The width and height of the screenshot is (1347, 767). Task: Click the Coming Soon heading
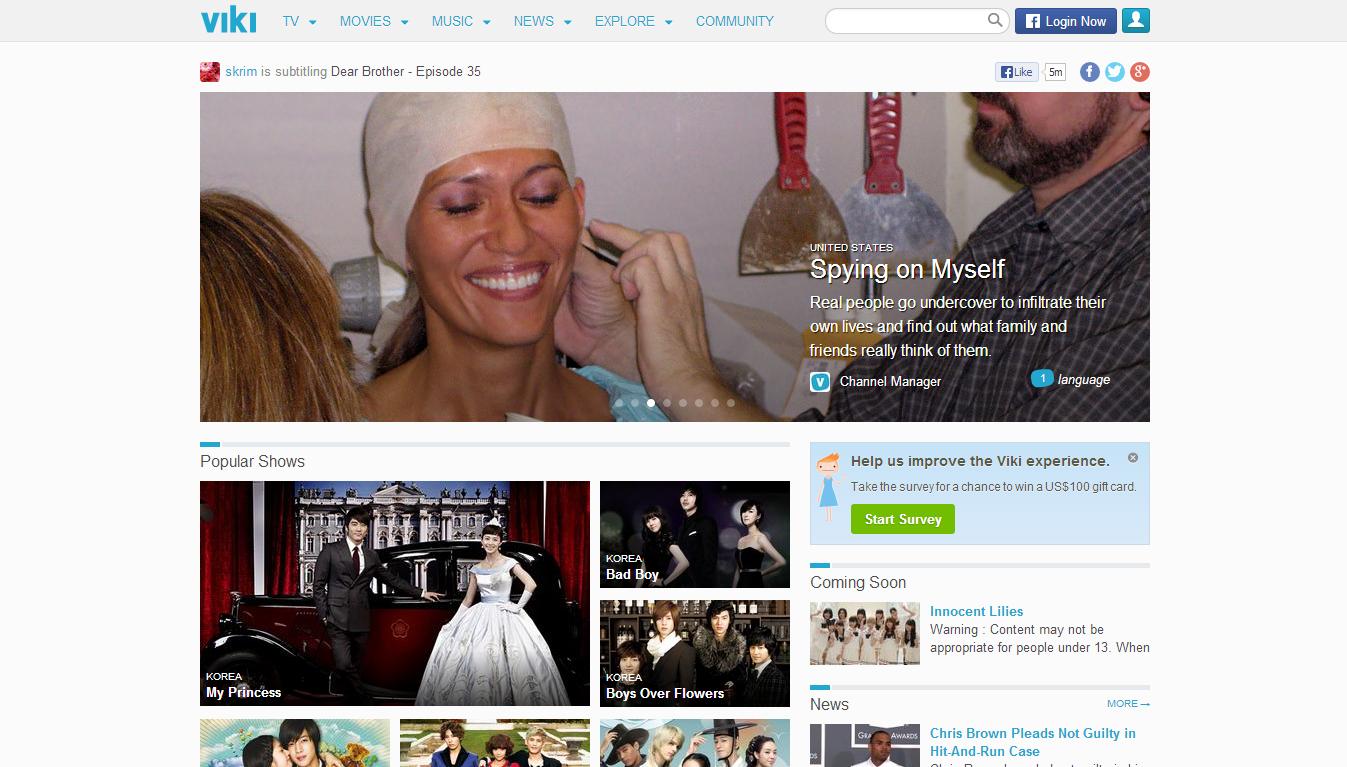pyautogui.click(x=858, y=582)
